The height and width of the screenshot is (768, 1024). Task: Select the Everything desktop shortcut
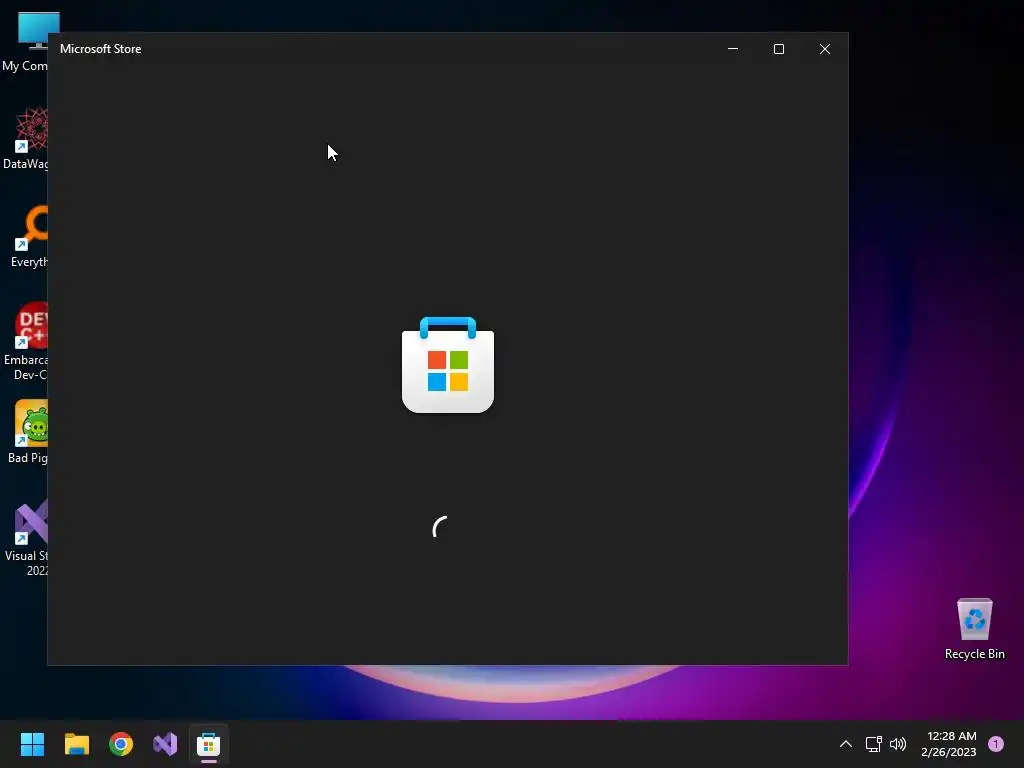(29, 236)
